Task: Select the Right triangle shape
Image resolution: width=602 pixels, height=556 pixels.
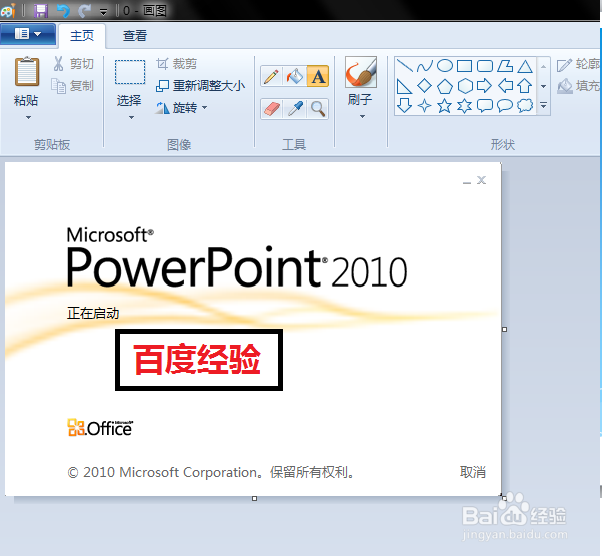Action: pos(404,86)
